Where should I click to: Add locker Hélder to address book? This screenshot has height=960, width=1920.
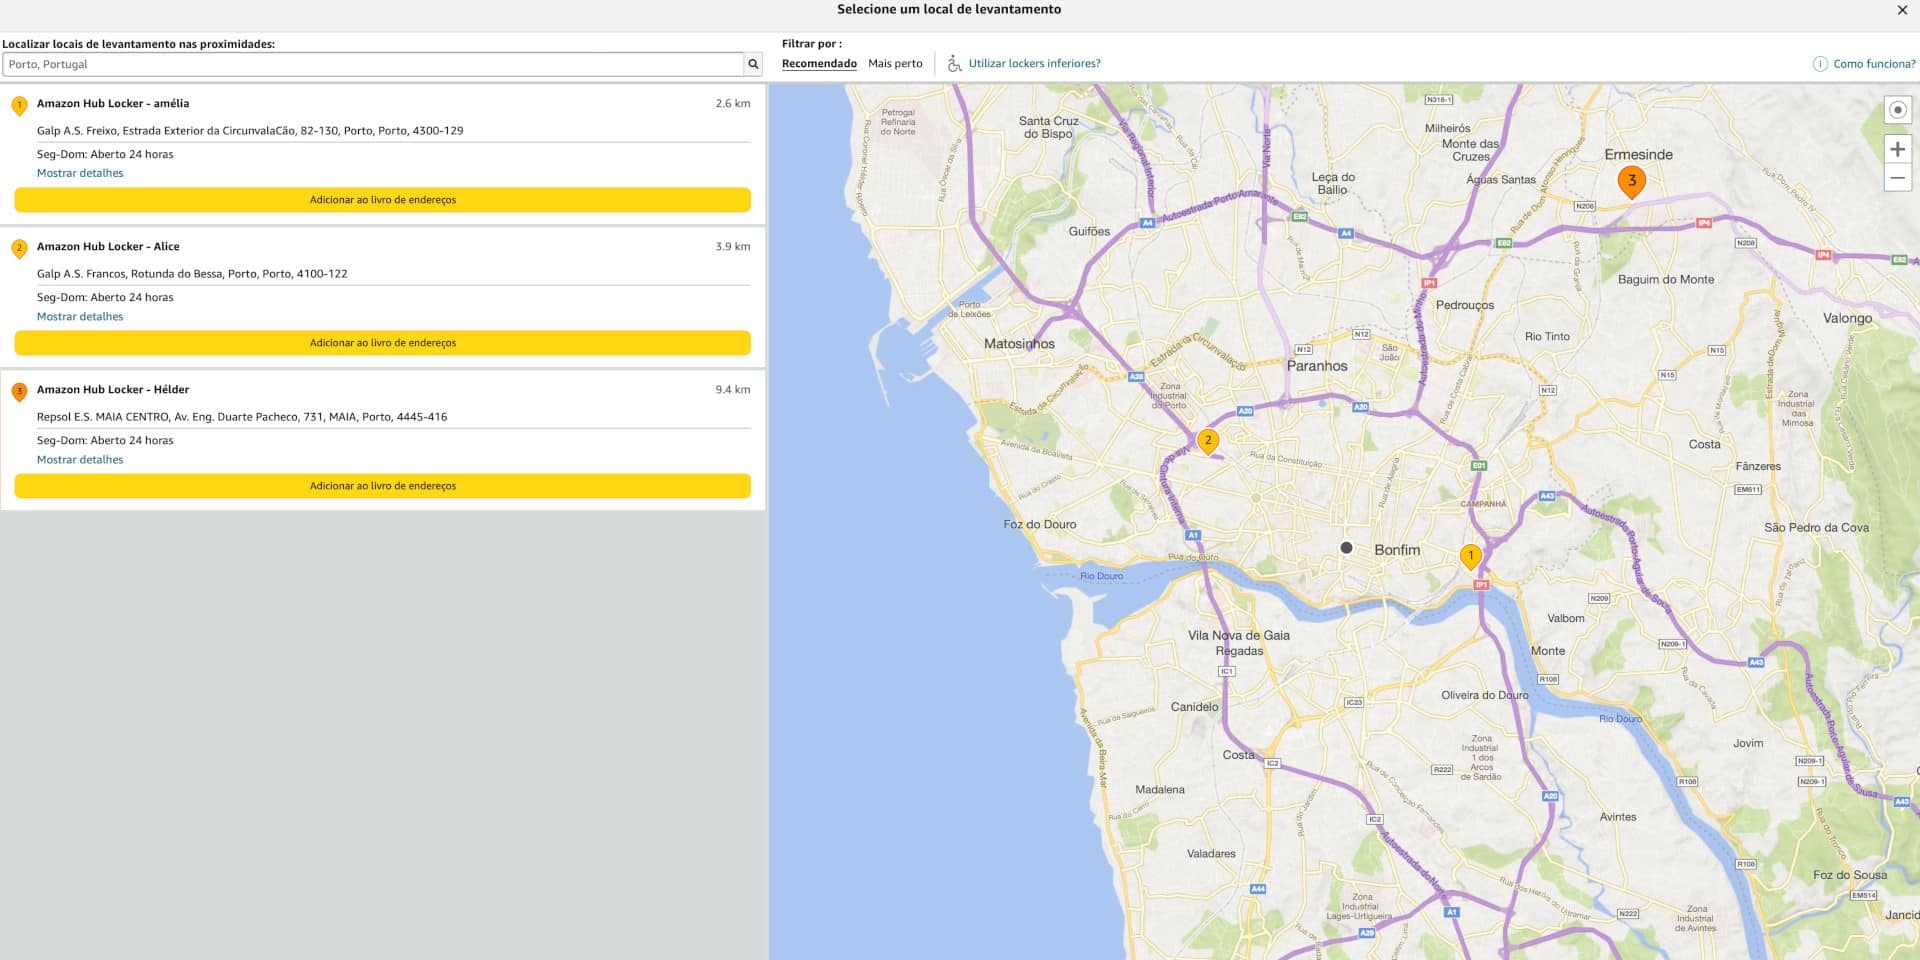(382, 486)
